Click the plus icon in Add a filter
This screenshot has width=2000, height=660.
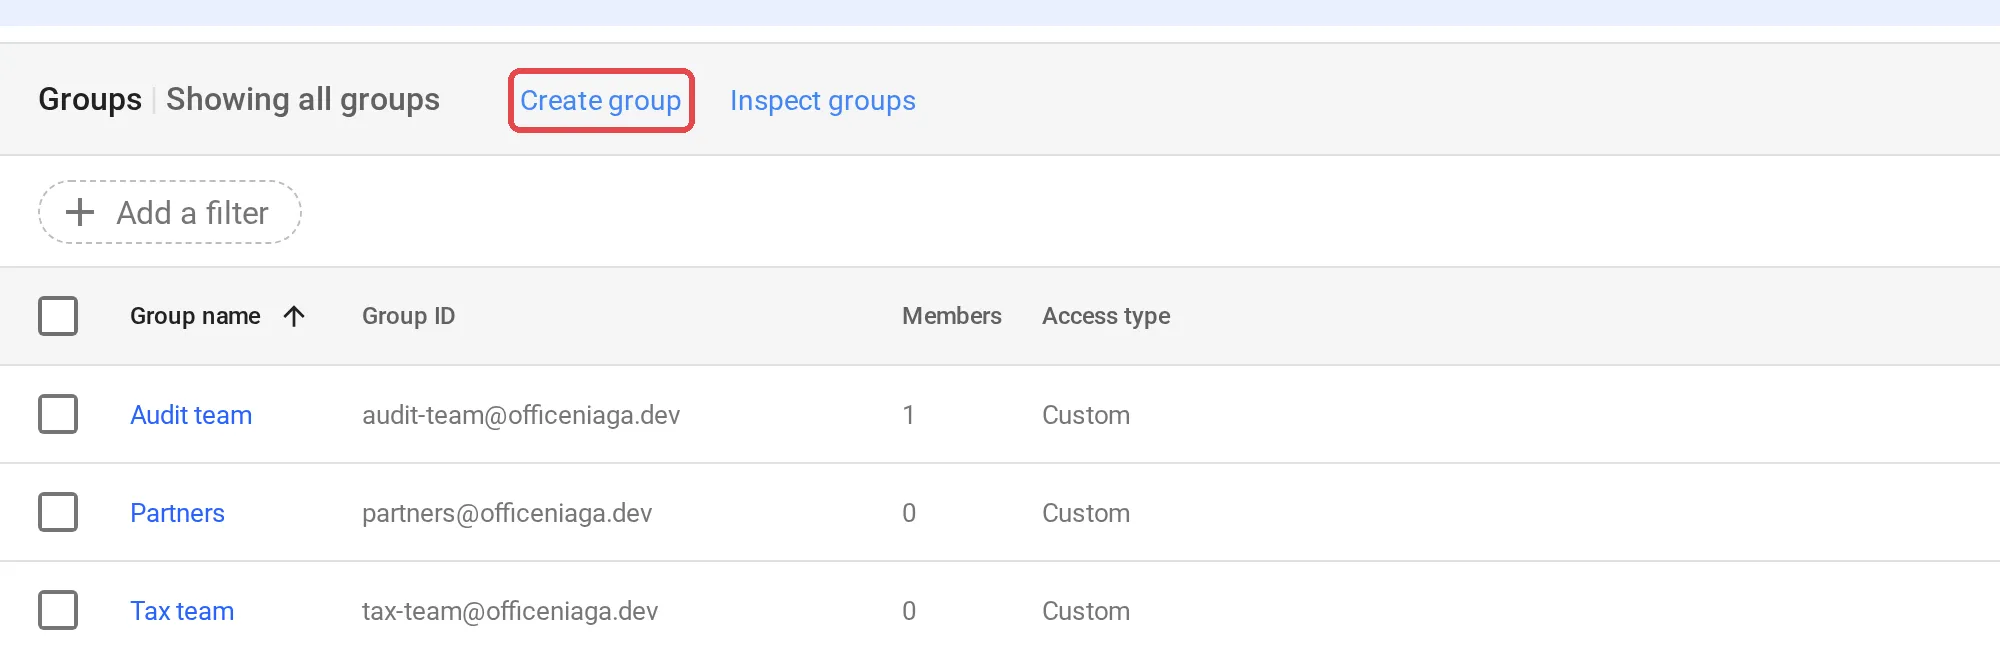click(x=80, y=212)
